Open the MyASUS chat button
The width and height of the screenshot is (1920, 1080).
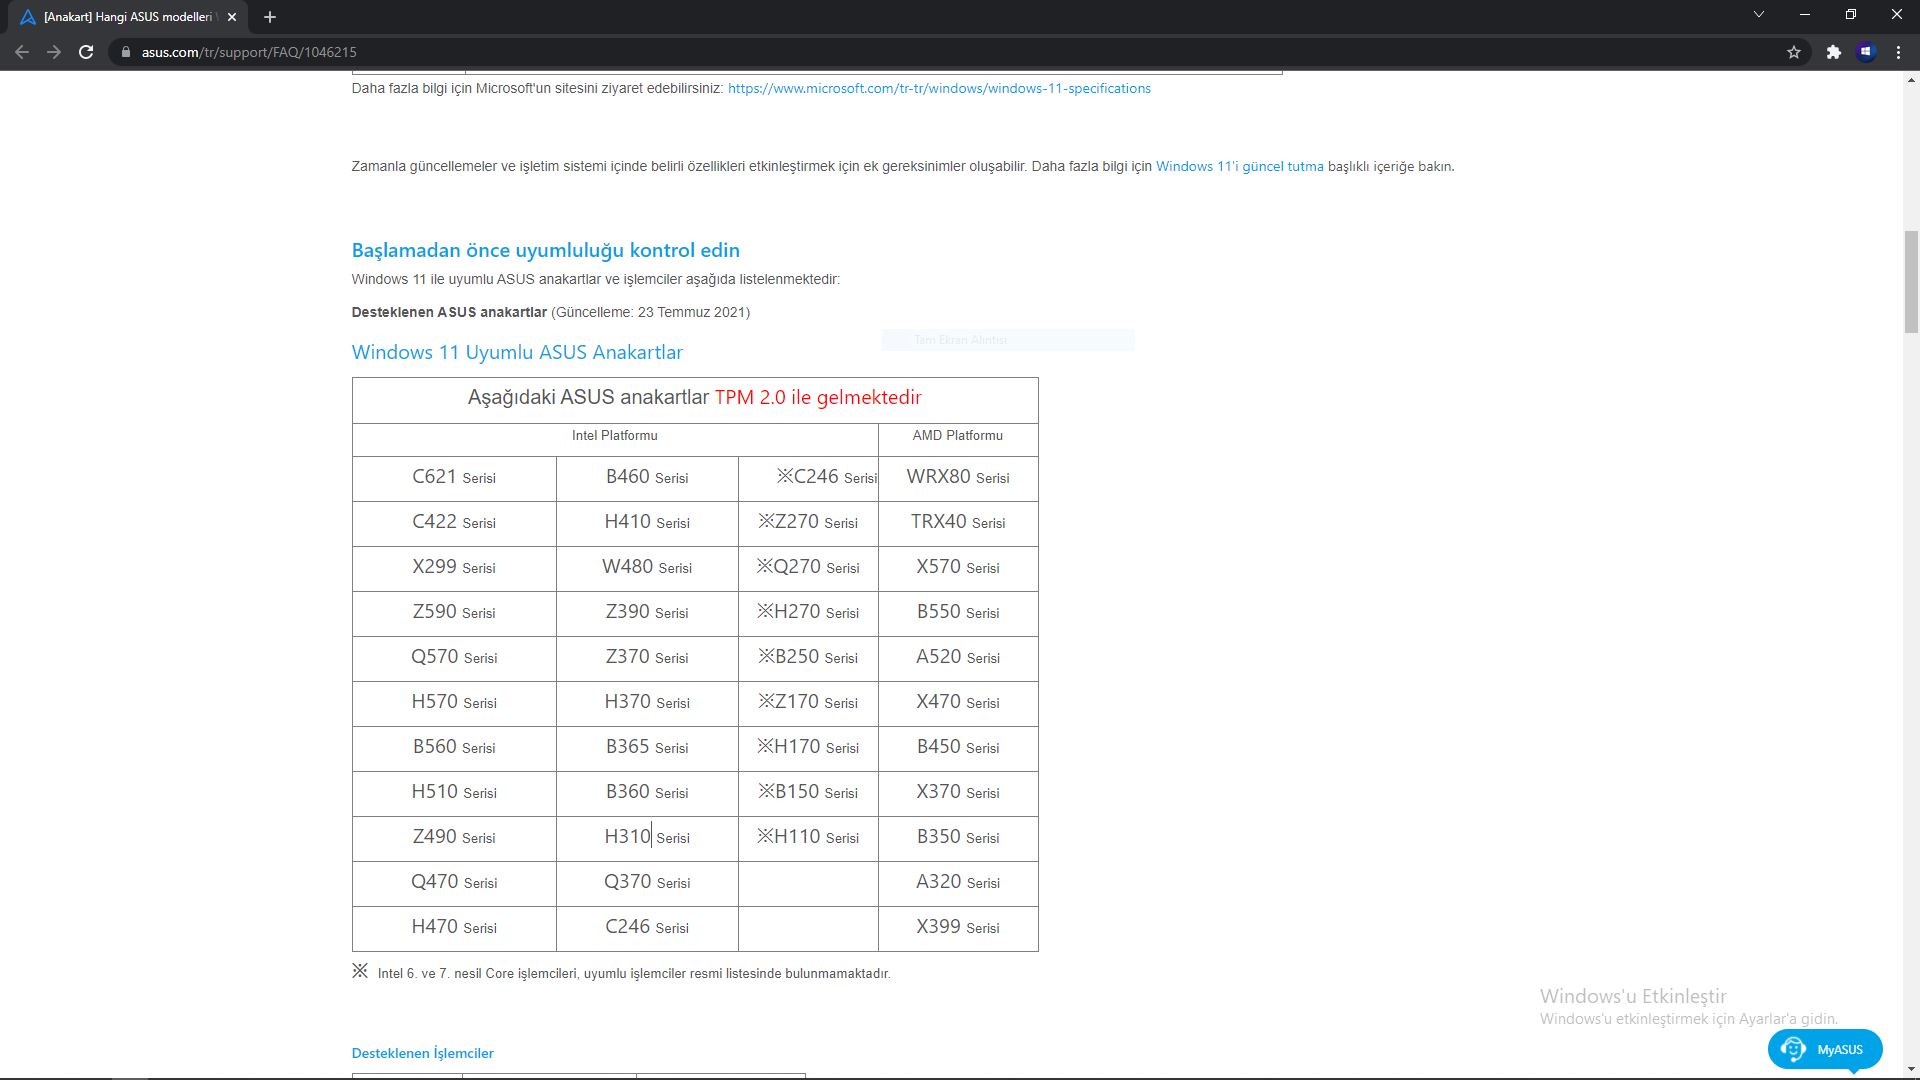[x=1825, y=1049]
